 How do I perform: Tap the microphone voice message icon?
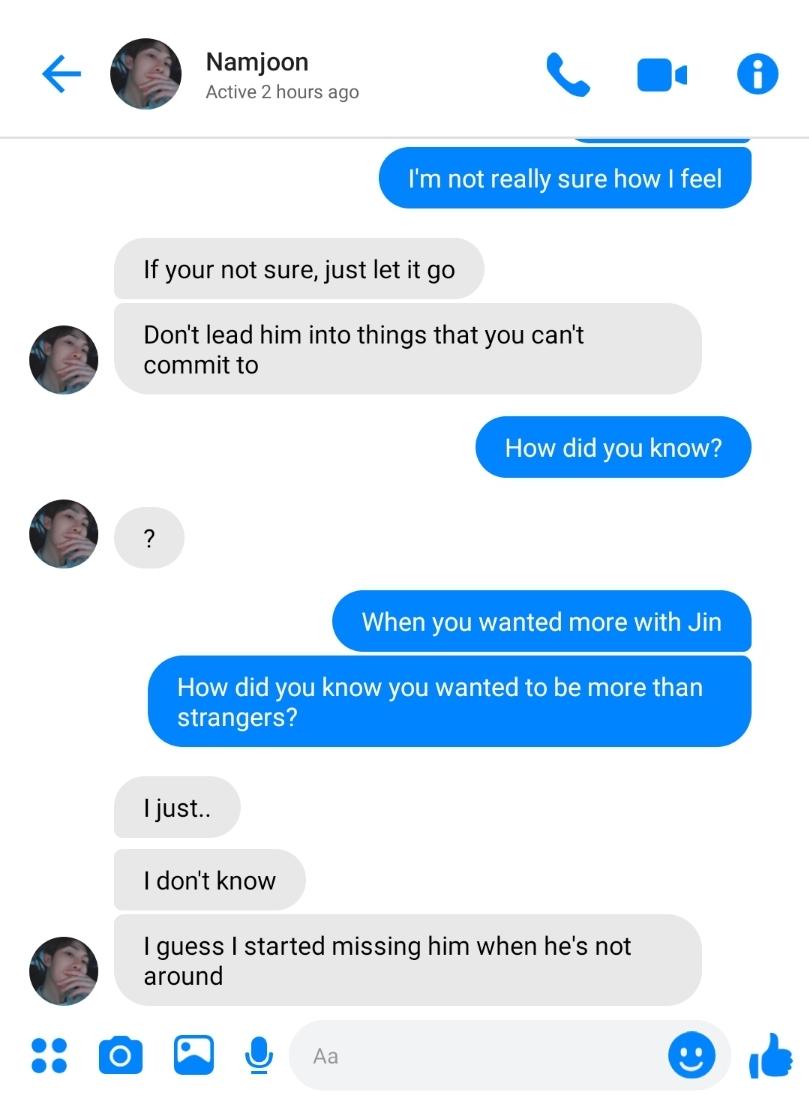point(259,1055)
